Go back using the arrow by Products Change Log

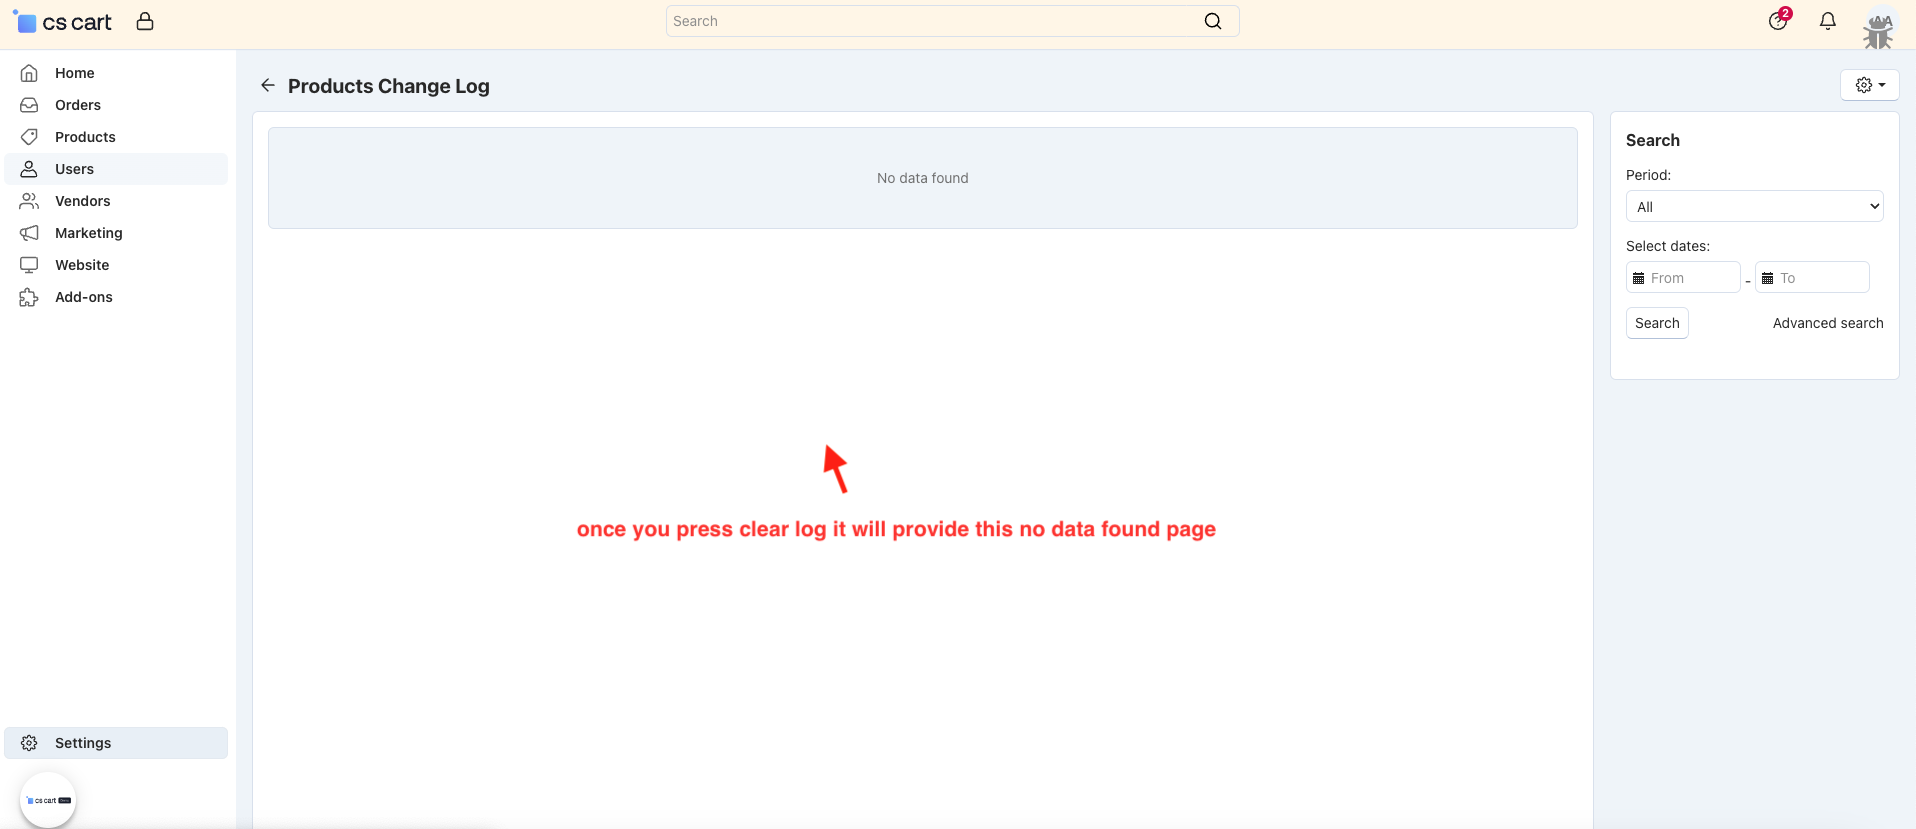[x=267, y=85]
